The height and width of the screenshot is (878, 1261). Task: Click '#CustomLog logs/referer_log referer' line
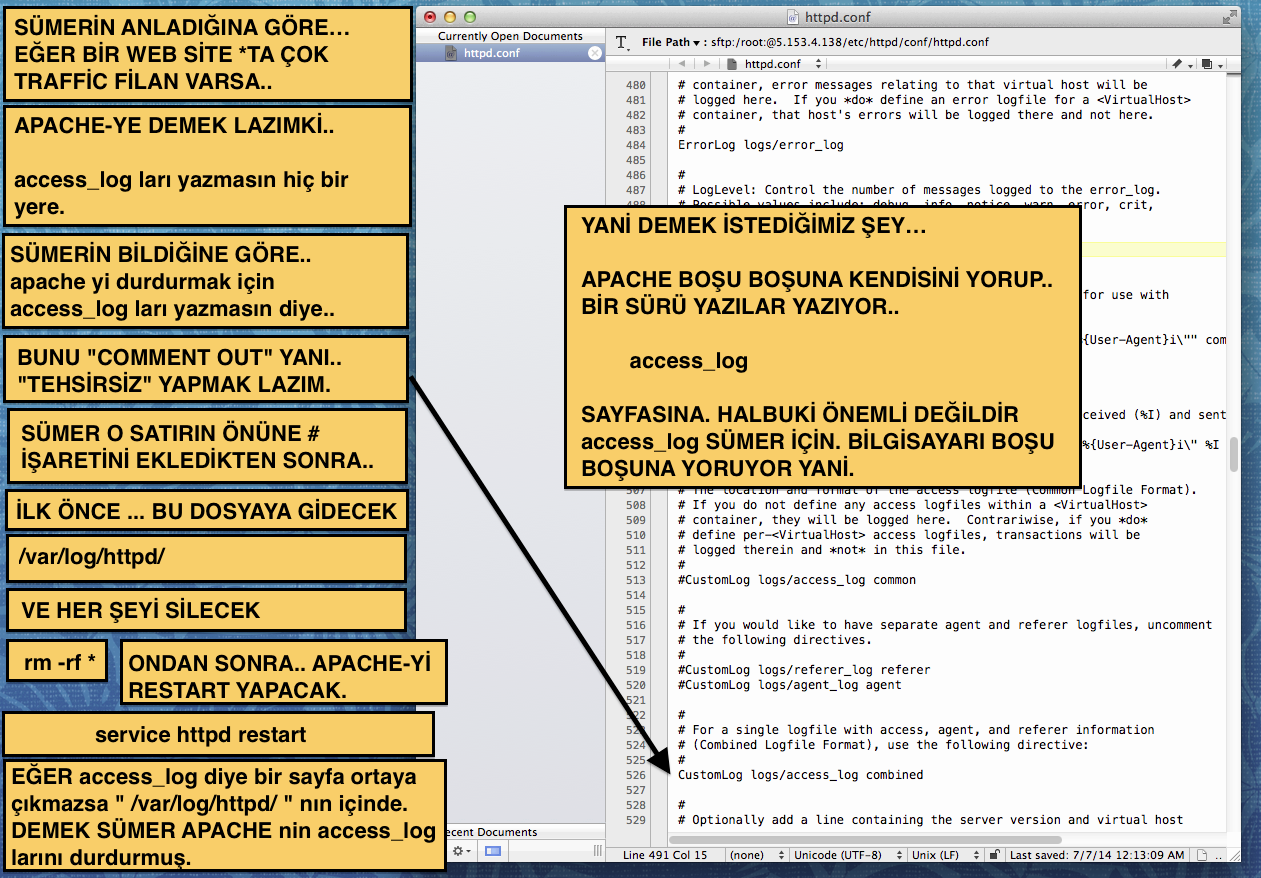click(x=803, y=670)
